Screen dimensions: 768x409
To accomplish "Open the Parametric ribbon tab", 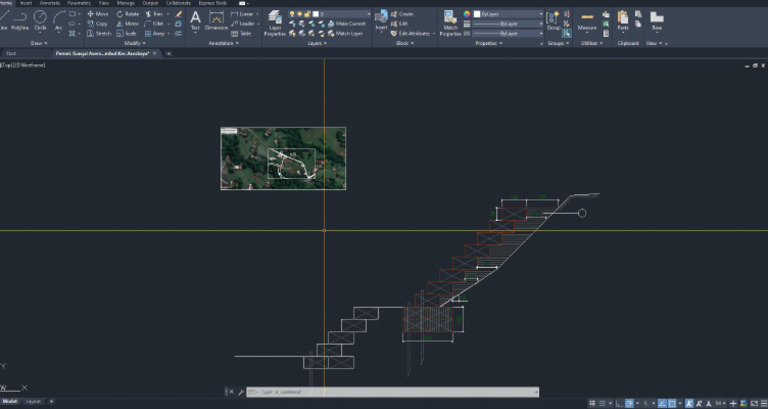I will click(79, 3).
